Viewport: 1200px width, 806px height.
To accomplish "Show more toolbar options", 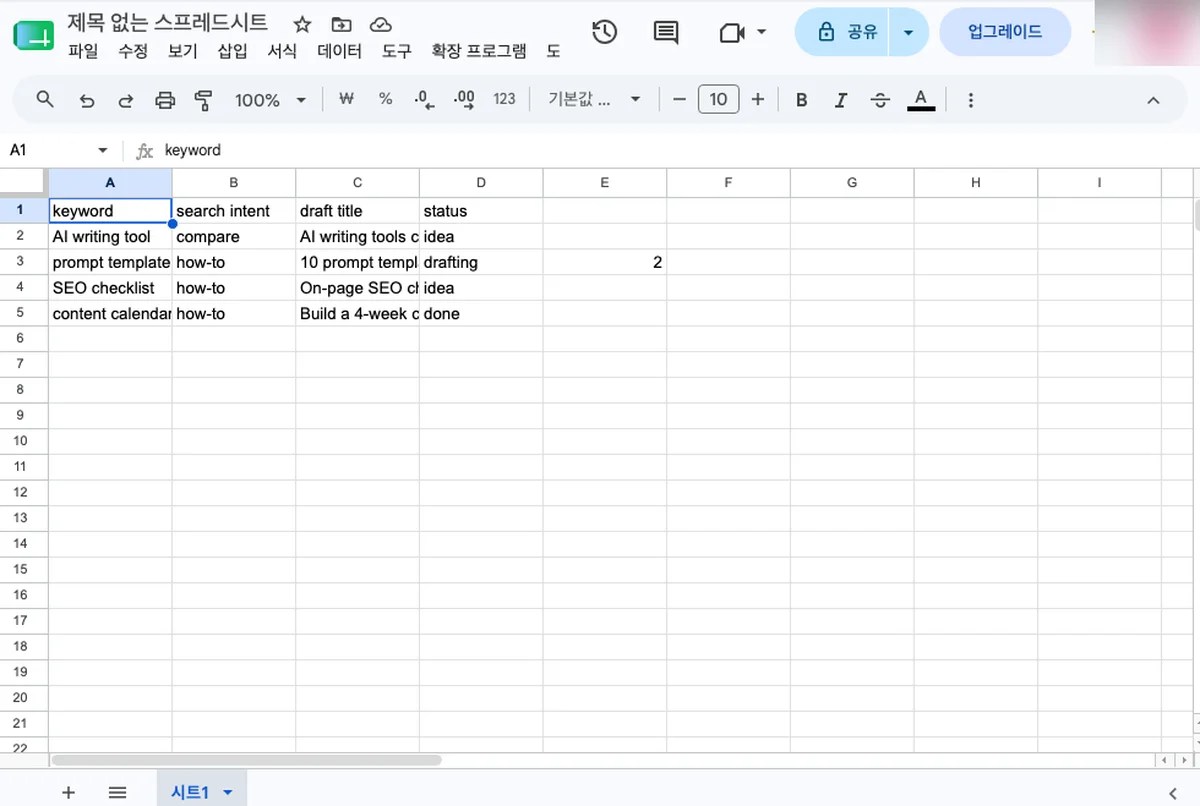I will click(970, 100).
